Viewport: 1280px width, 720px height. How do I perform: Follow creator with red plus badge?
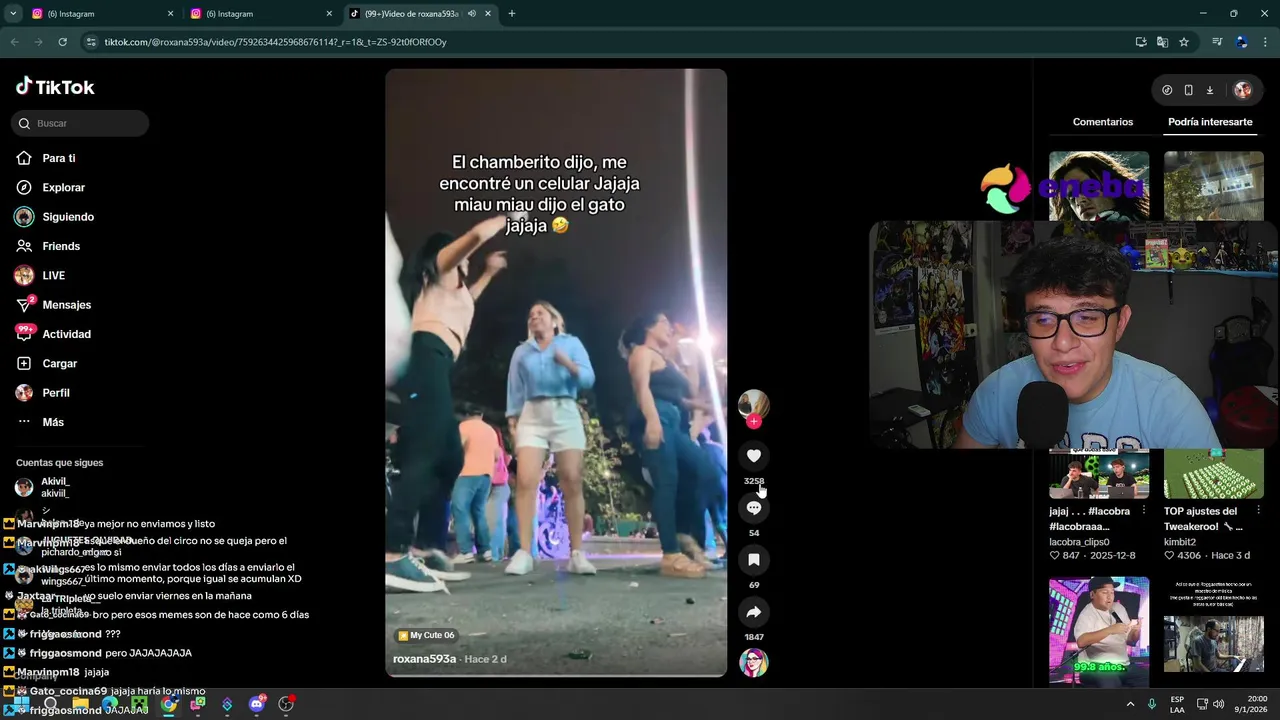(x=754, y=422)
